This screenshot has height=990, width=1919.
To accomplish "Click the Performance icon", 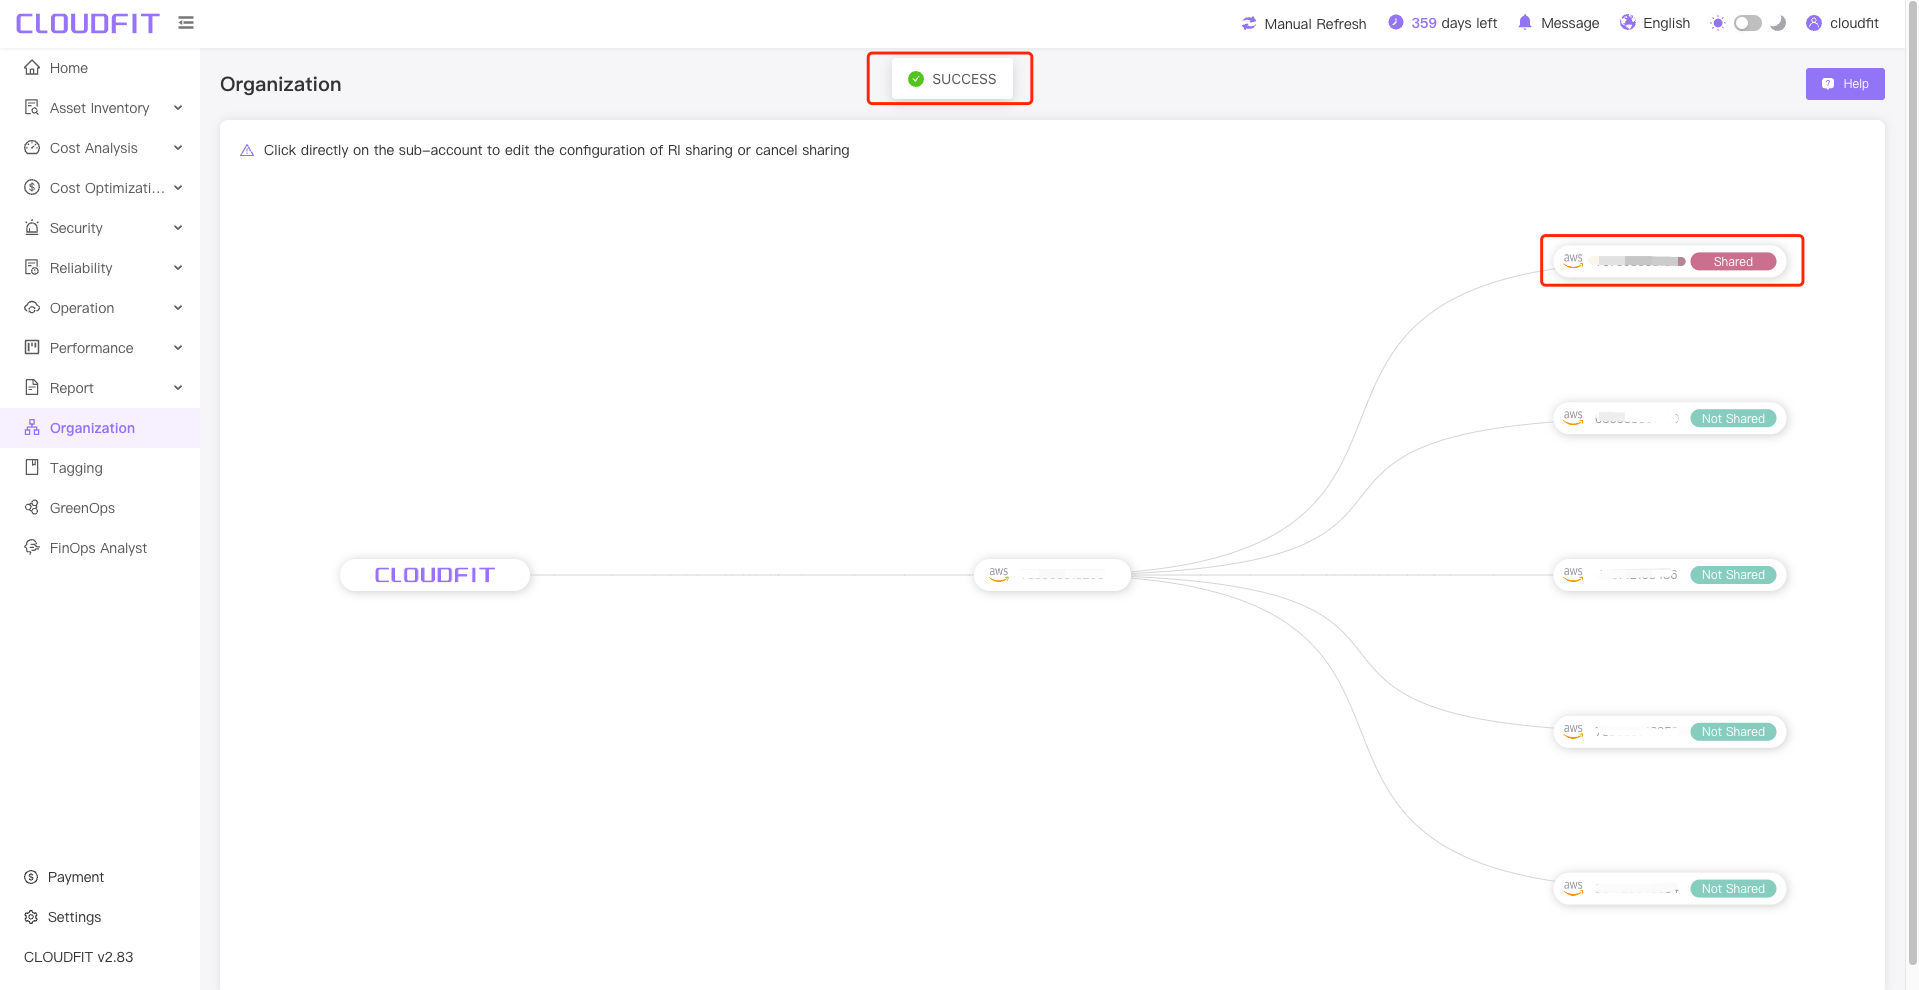I will click(32, 347).
